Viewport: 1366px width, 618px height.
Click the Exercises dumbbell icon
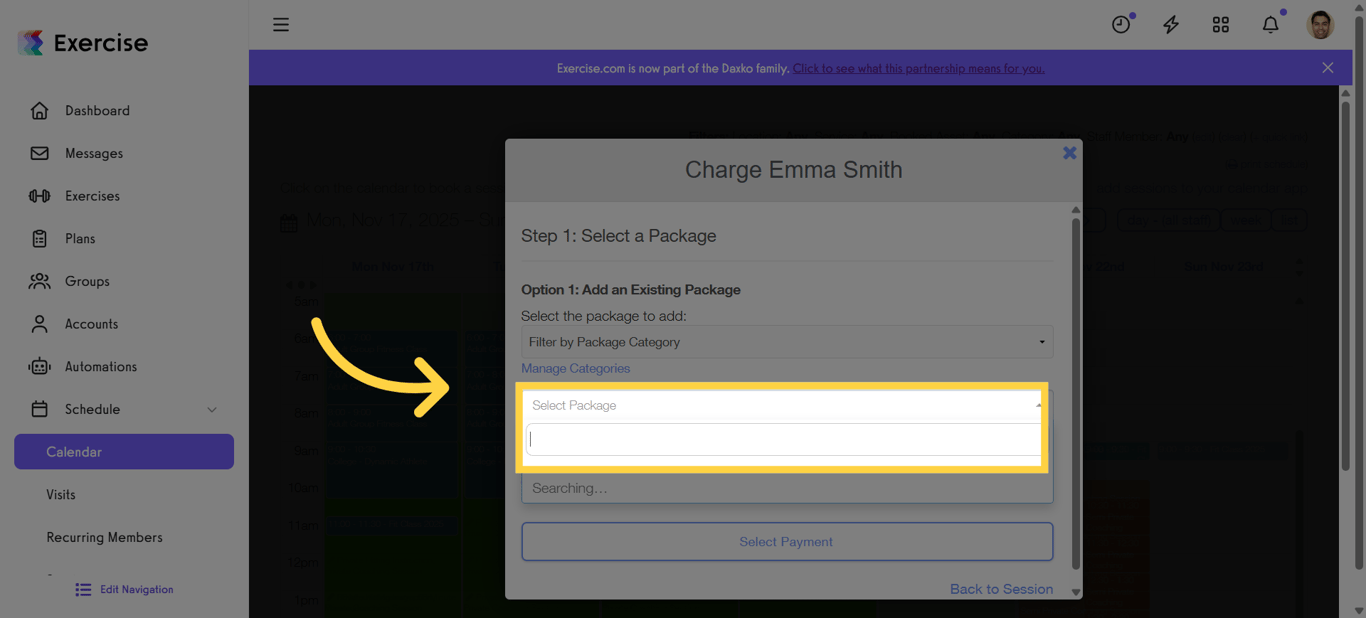(40, 195)
